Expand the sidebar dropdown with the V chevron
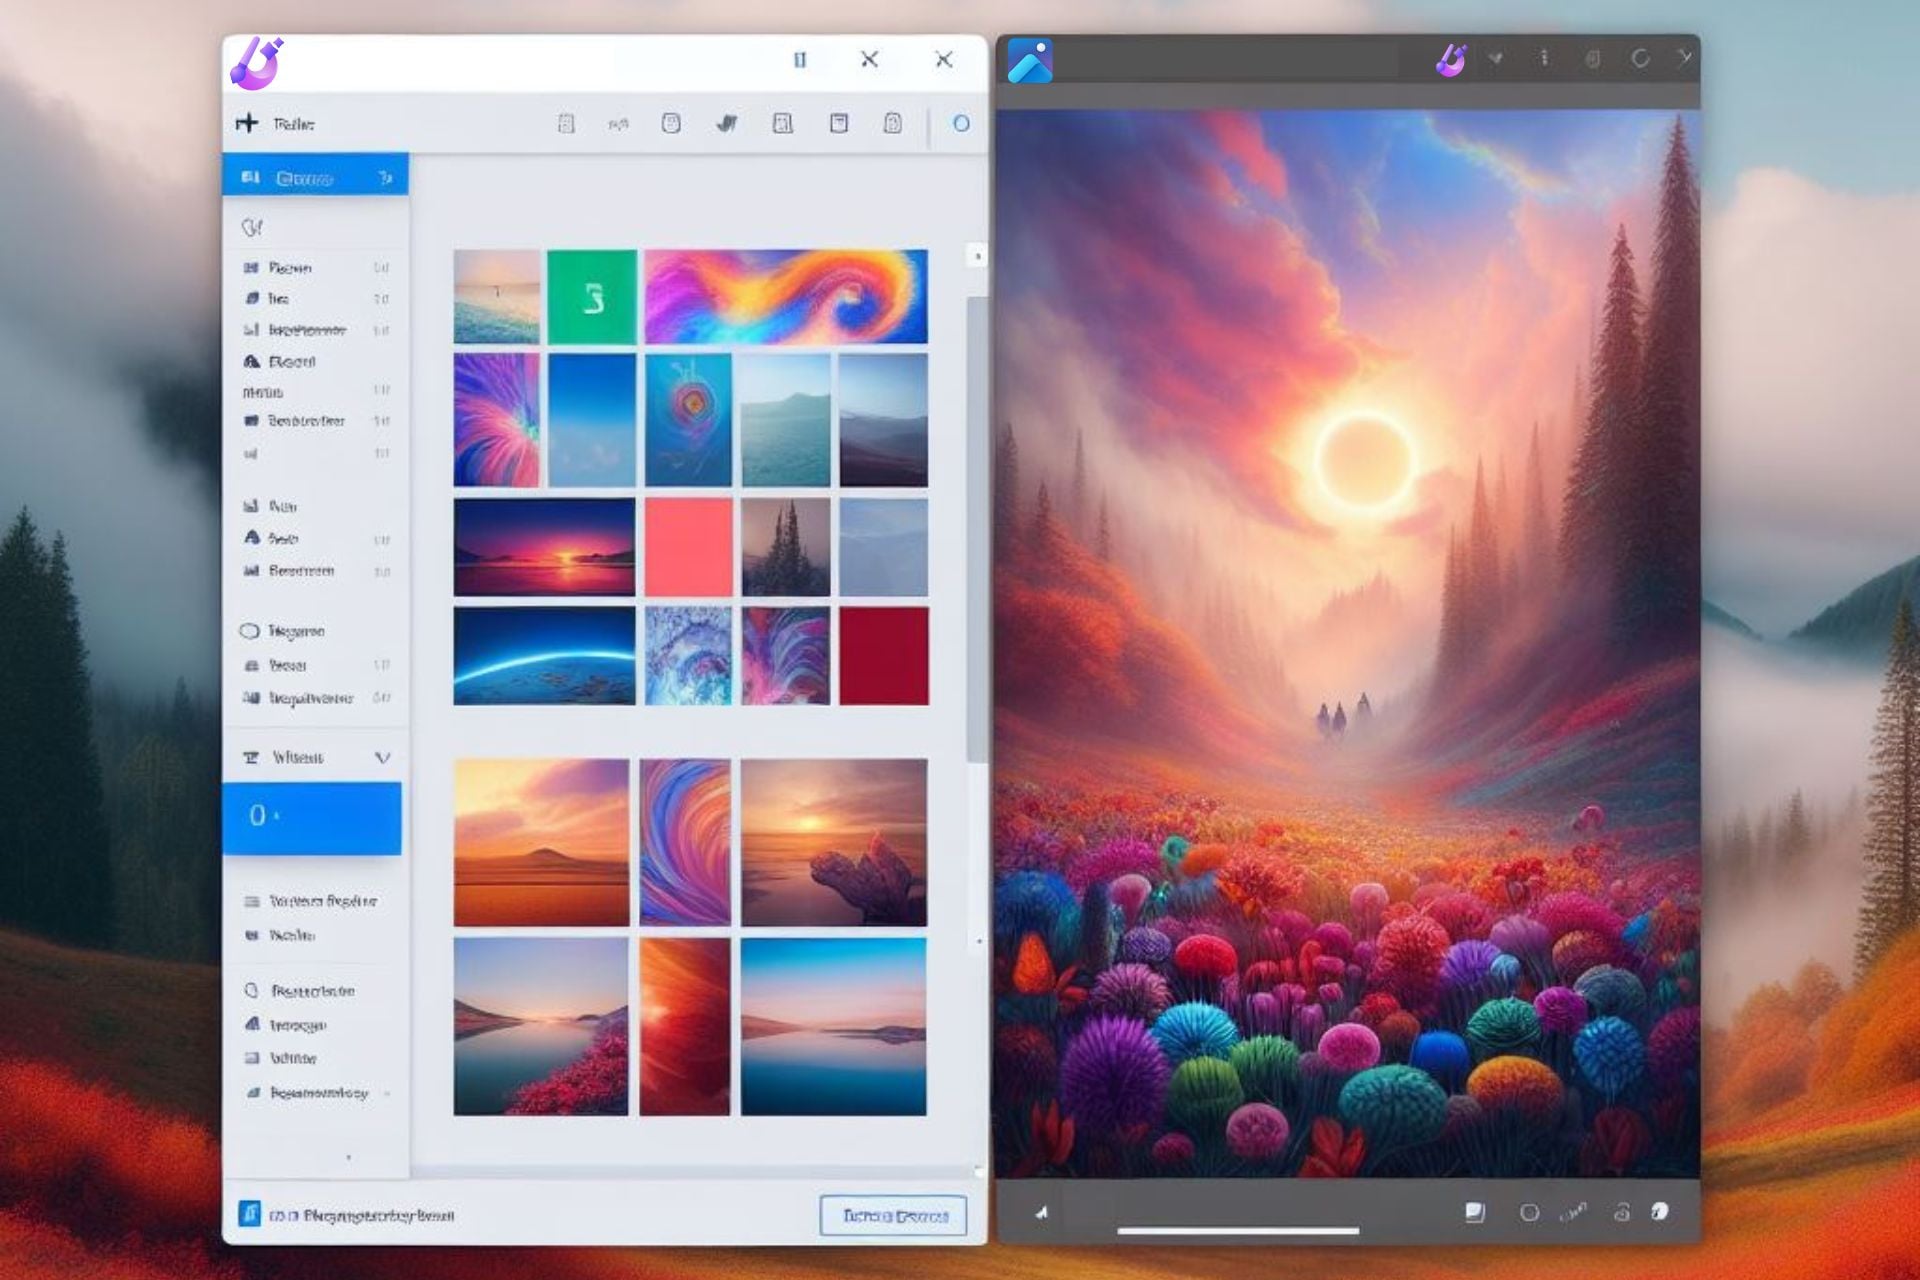Screen dimensions: 1920x1280 pos(382,757)
